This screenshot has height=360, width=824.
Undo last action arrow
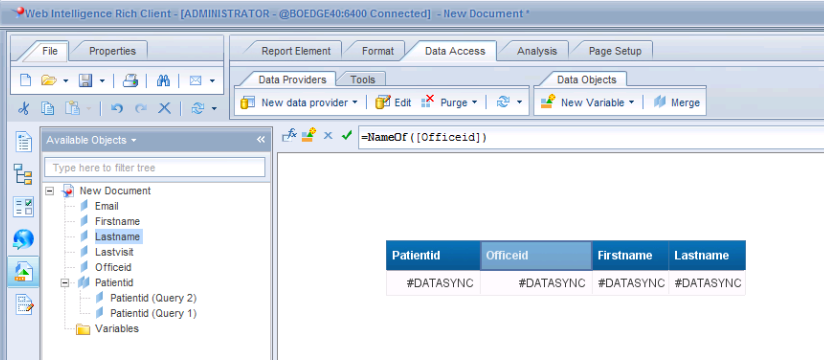pyautogui.click(x=117, y=108)
